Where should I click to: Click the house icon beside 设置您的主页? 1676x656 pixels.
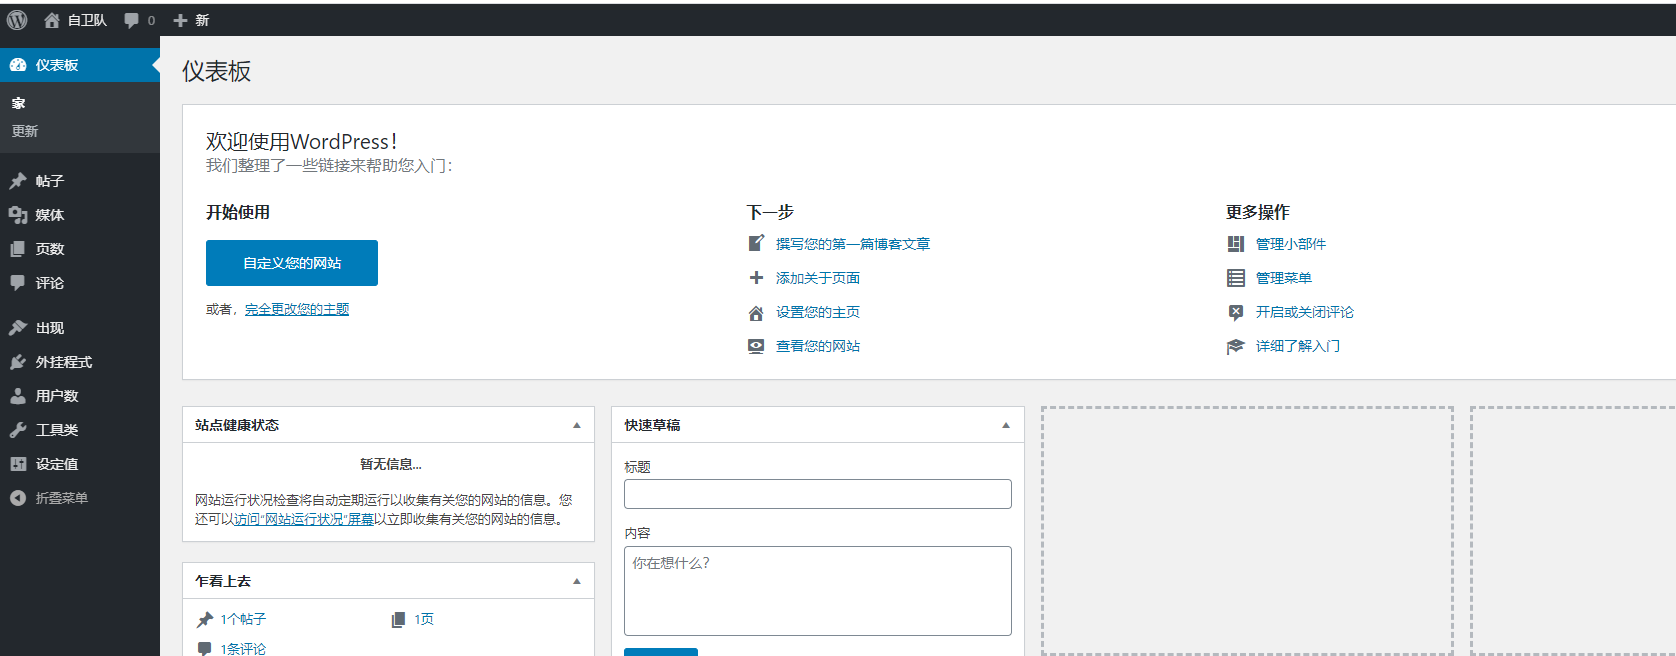[x=756, y=313]
